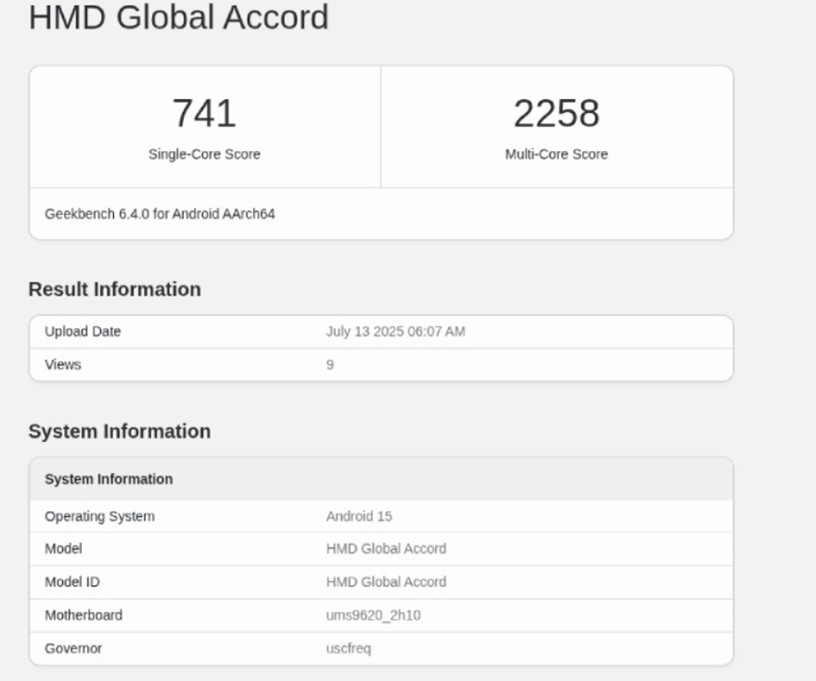The width and height of the screenshot is (816, 681).
Task: Select the Views row label
Action: tap(63, 365)
